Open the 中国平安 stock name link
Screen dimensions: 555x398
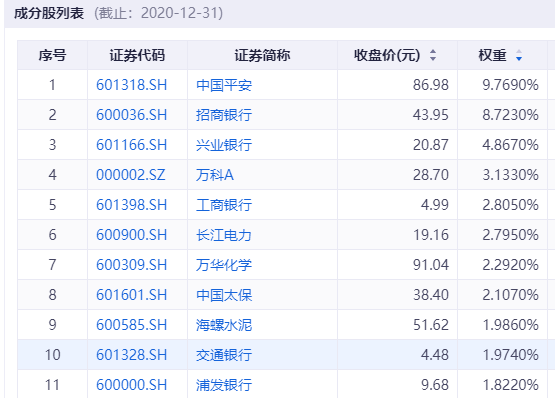pyautogui.click(x=224, y=85)
